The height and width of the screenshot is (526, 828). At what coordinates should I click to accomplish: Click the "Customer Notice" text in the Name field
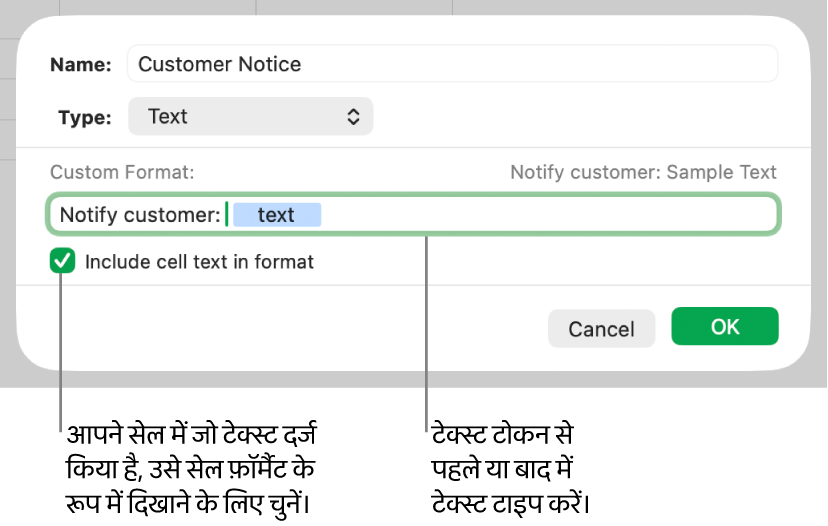219,65
